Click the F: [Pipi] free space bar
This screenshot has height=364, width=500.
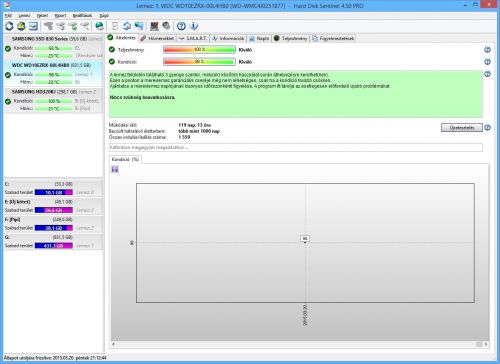[x=54, y=228]
